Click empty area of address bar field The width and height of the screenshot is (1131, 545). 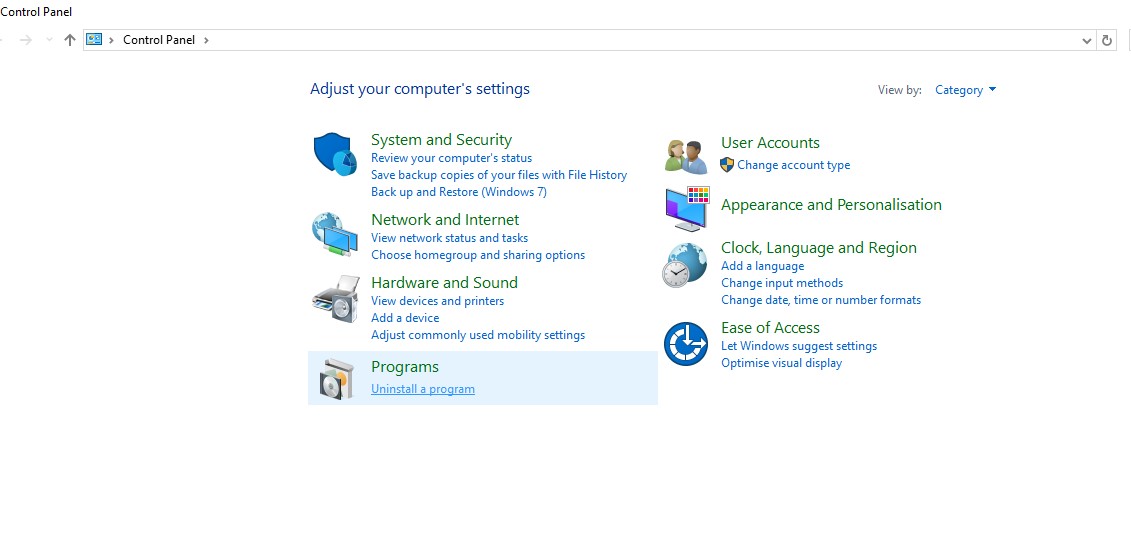[x=642, y=40]
